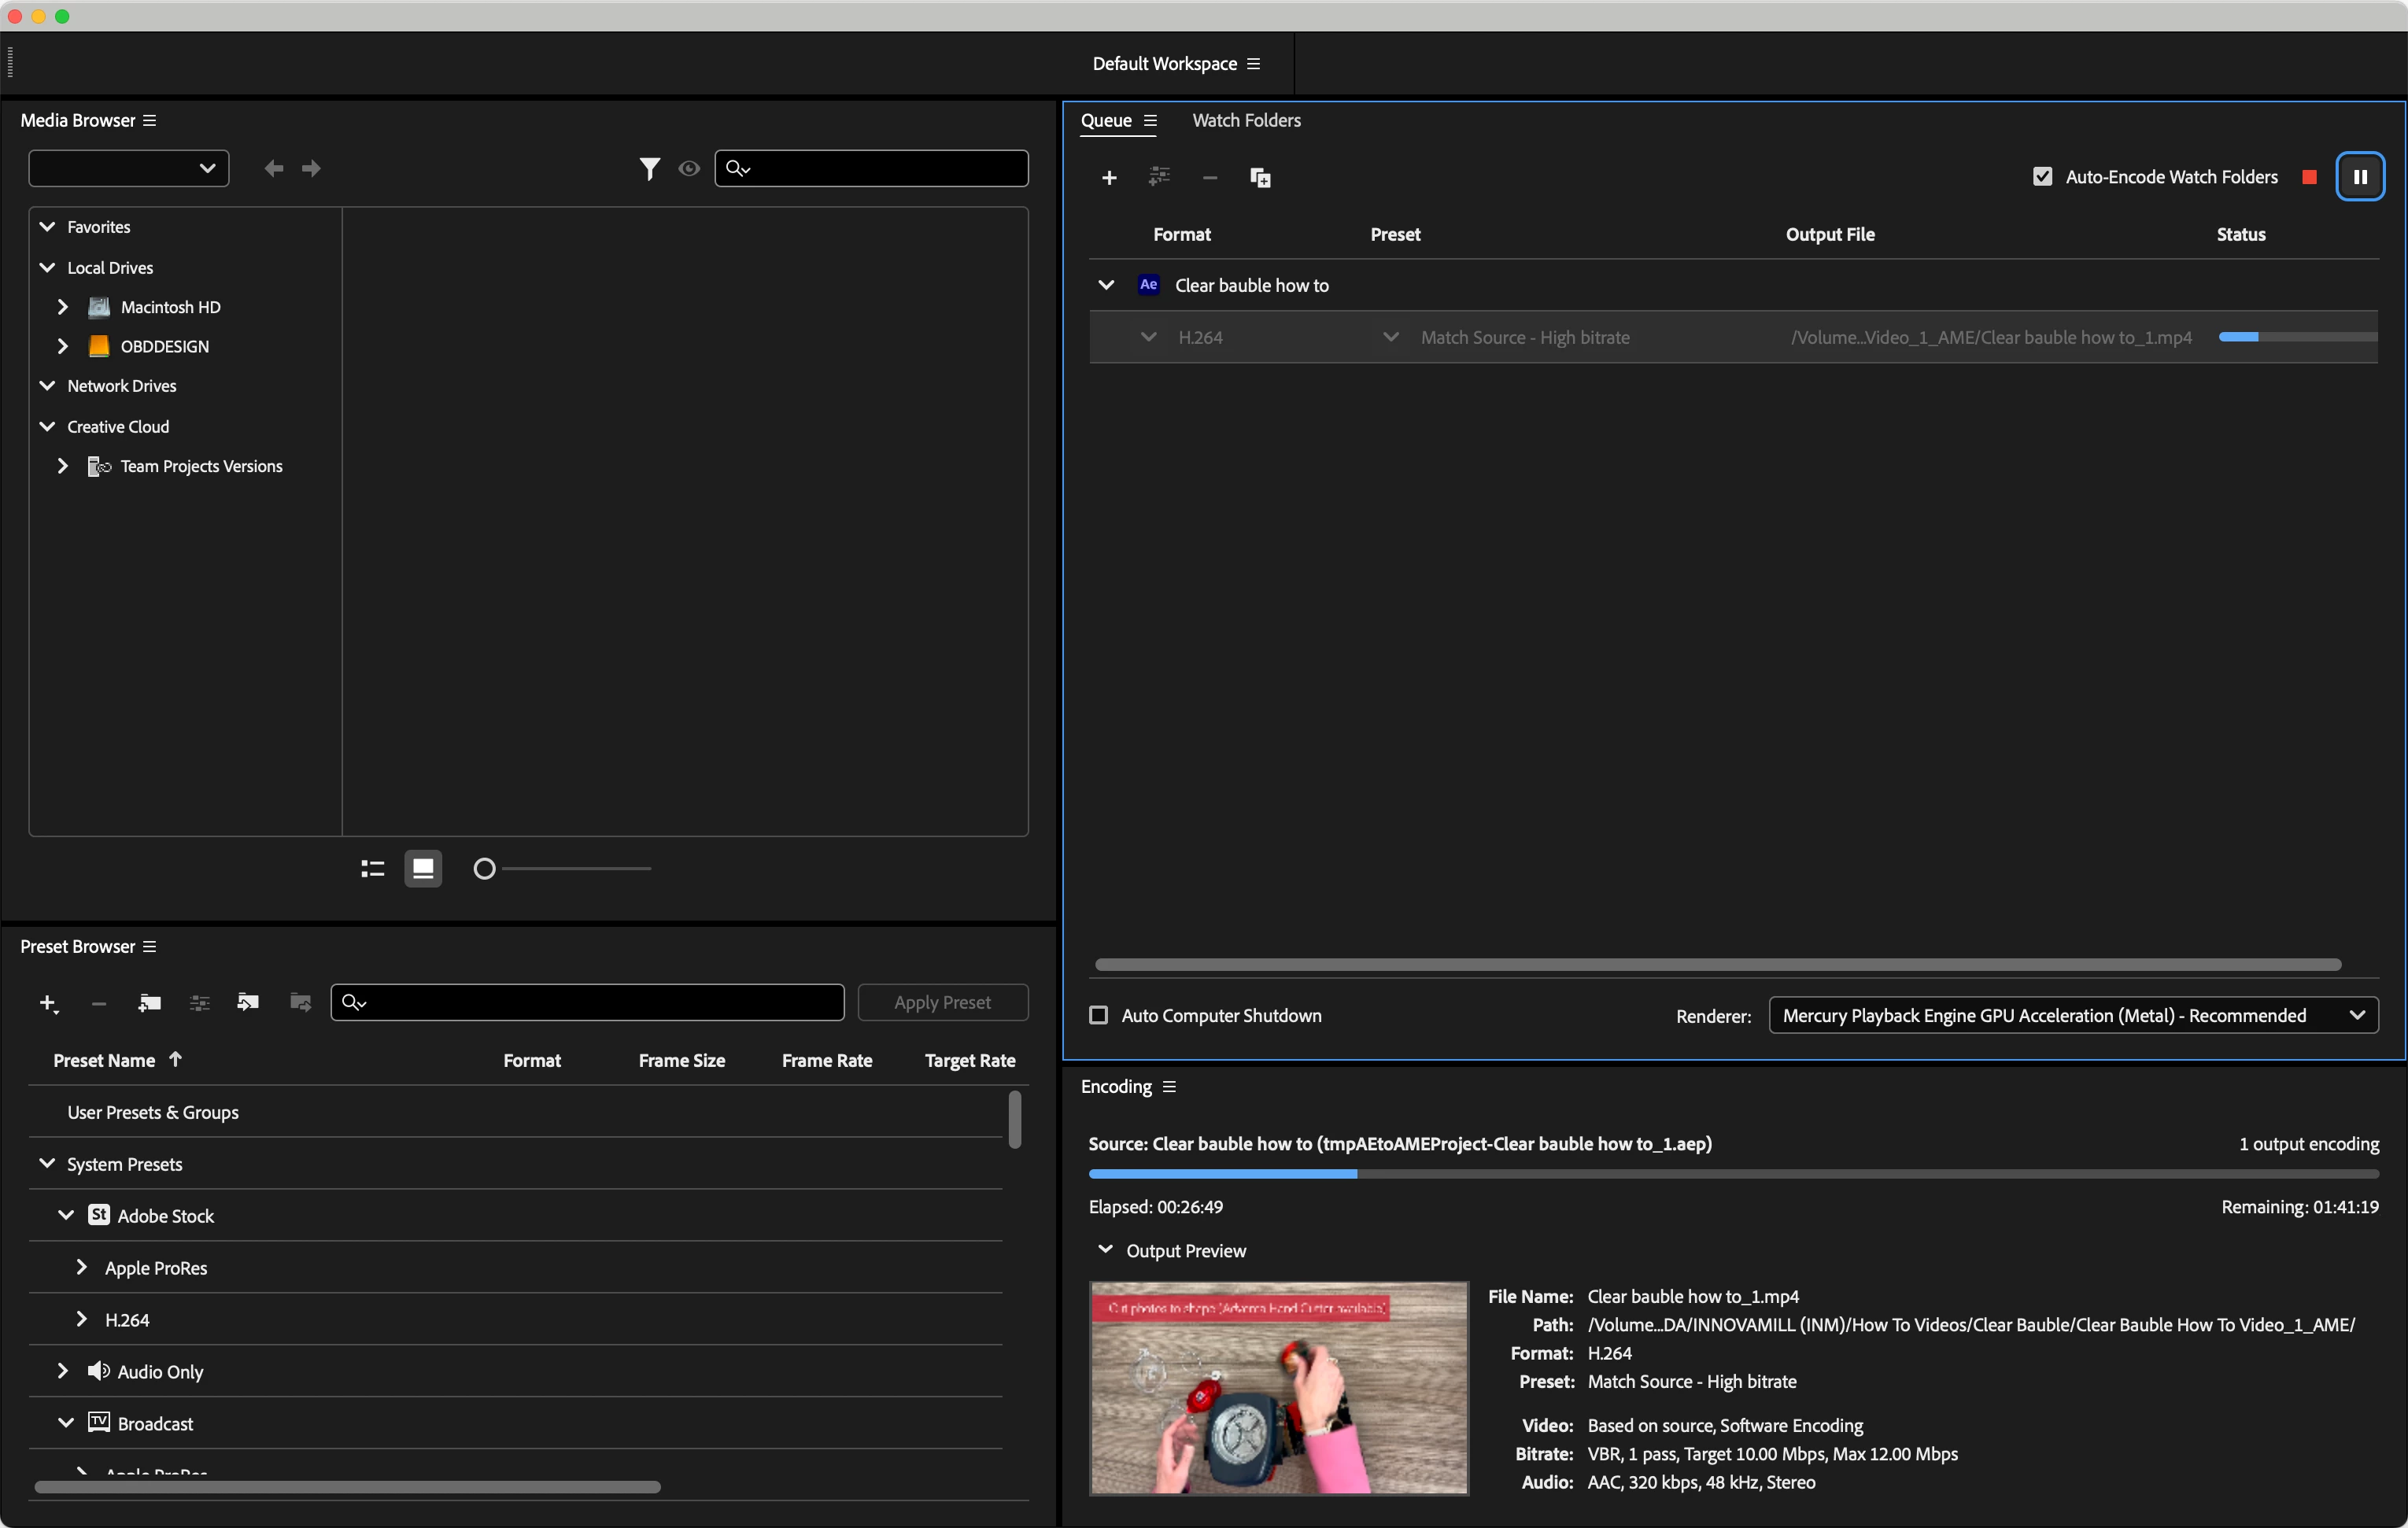Click the Duplicate icon in Queue toolbar
The height and width of the screenshot is (1528, 2408).
click(1259, 177)
